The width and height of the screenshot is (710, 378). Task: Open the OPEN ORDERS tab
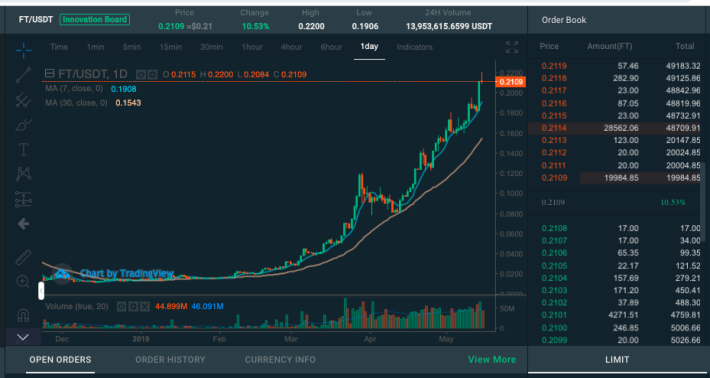60,360
